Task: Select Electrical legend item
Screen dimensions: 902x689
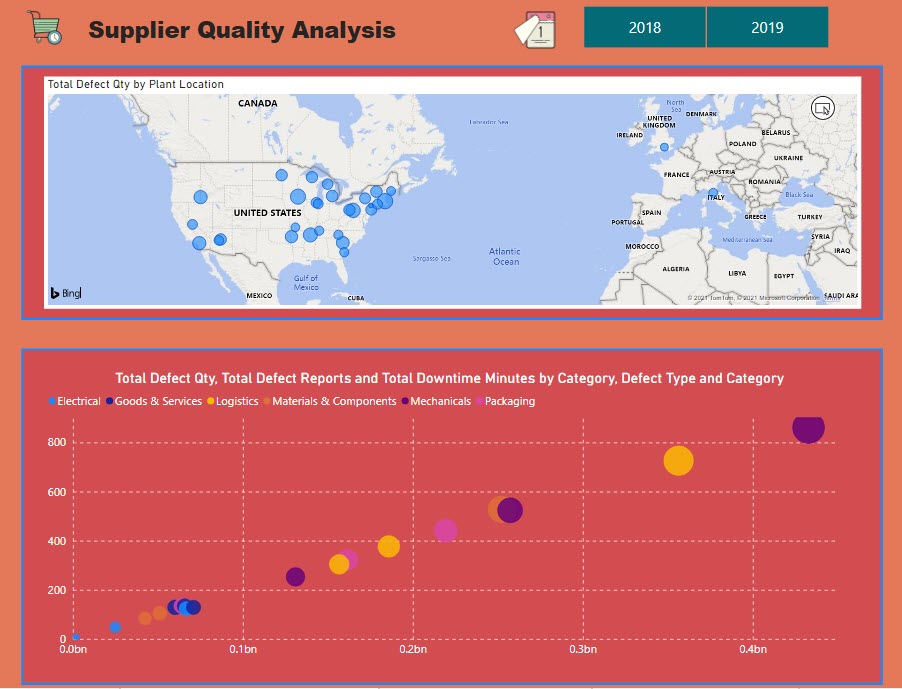Action: point(74,401)
